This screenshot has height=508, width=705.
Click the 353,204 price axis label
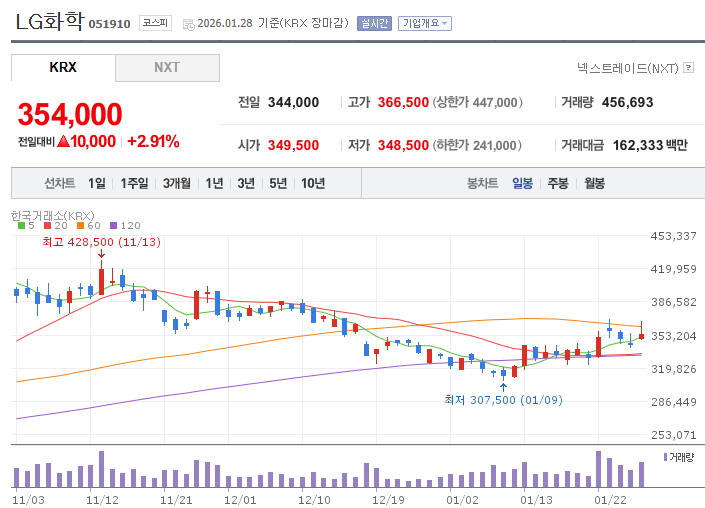[674, 336]
